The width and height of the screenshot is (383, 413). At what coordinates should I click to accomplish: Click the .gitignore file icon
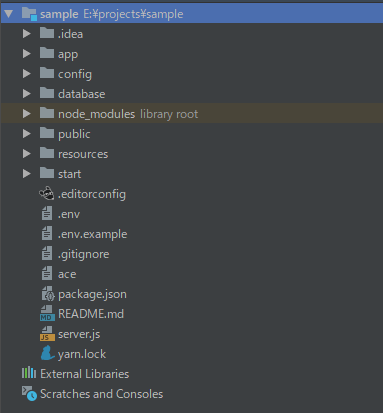(x=47, y=253)
